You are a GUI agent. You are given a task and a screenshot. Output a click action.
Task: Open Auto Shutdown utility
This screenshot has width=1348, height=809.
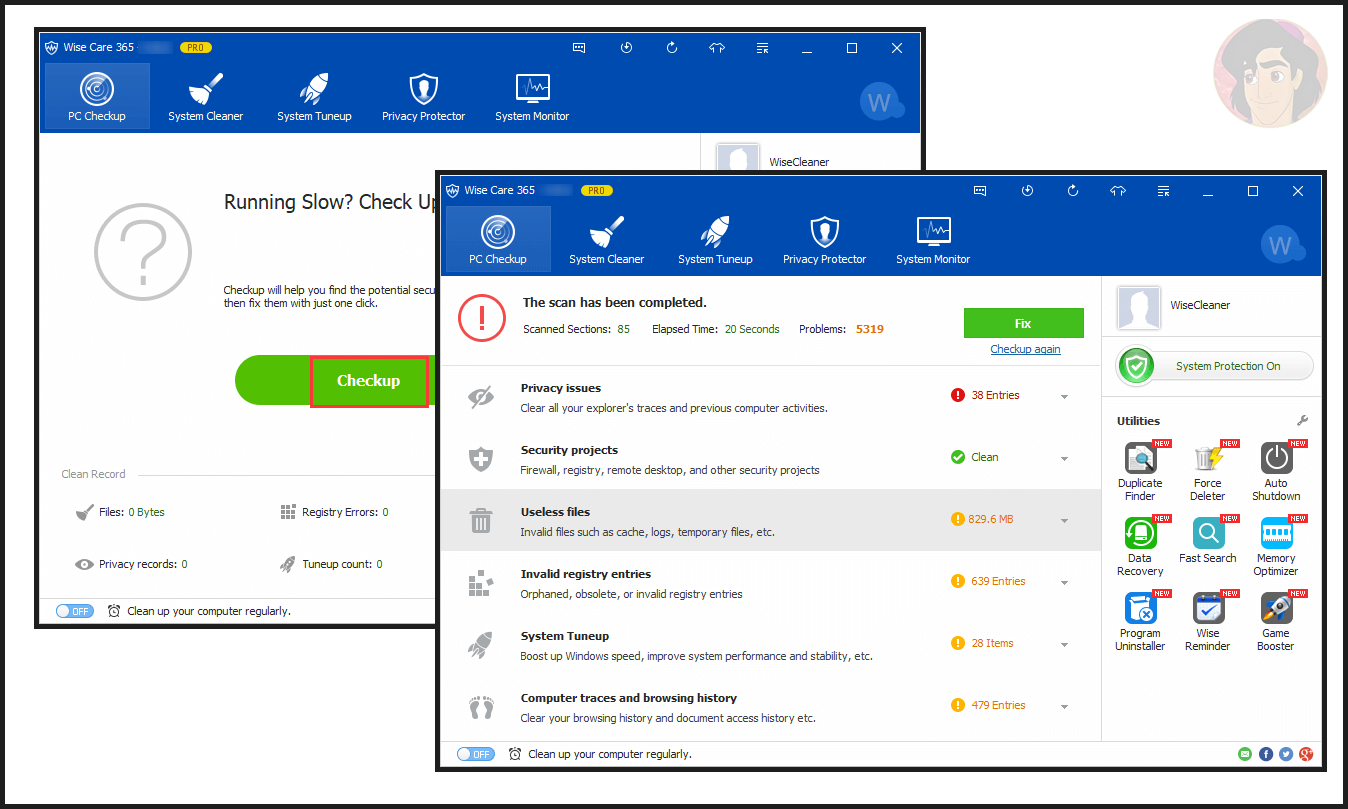(1276, 471)
